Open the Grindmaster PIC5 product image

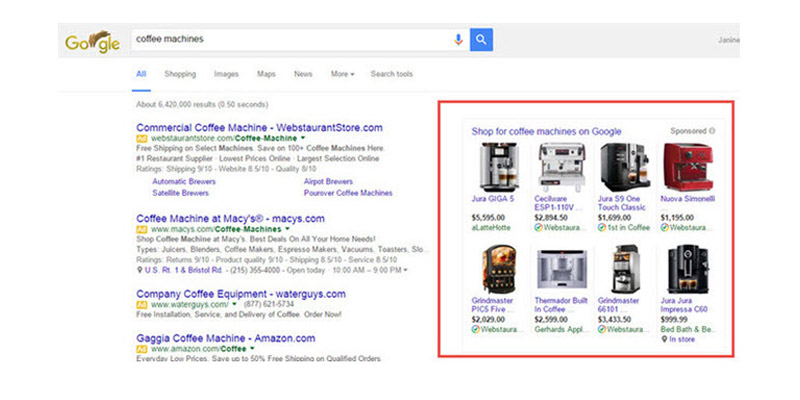[x=499, y=269]
